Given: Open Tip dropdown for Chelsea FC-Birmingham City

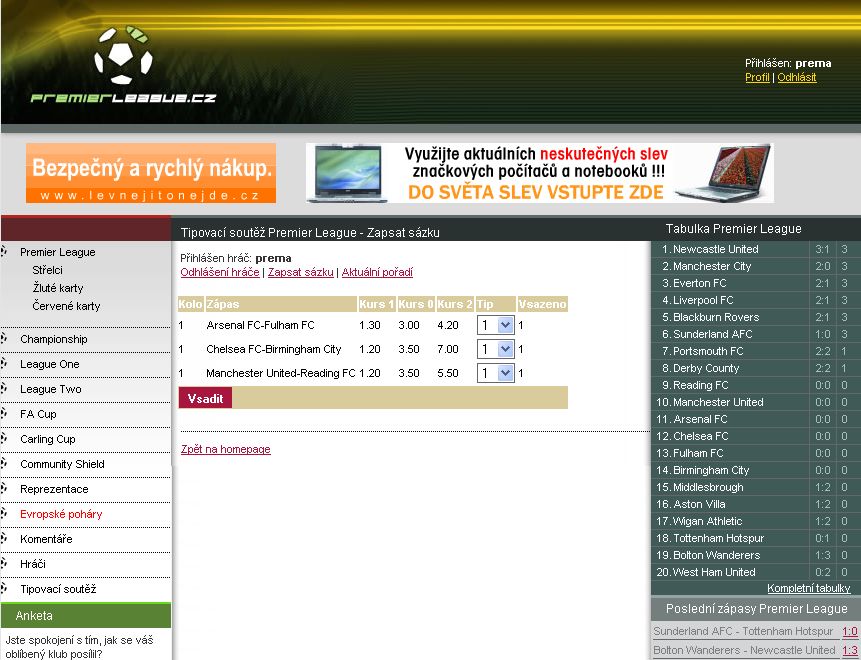Looking at the screenshot, I should 495,349.
